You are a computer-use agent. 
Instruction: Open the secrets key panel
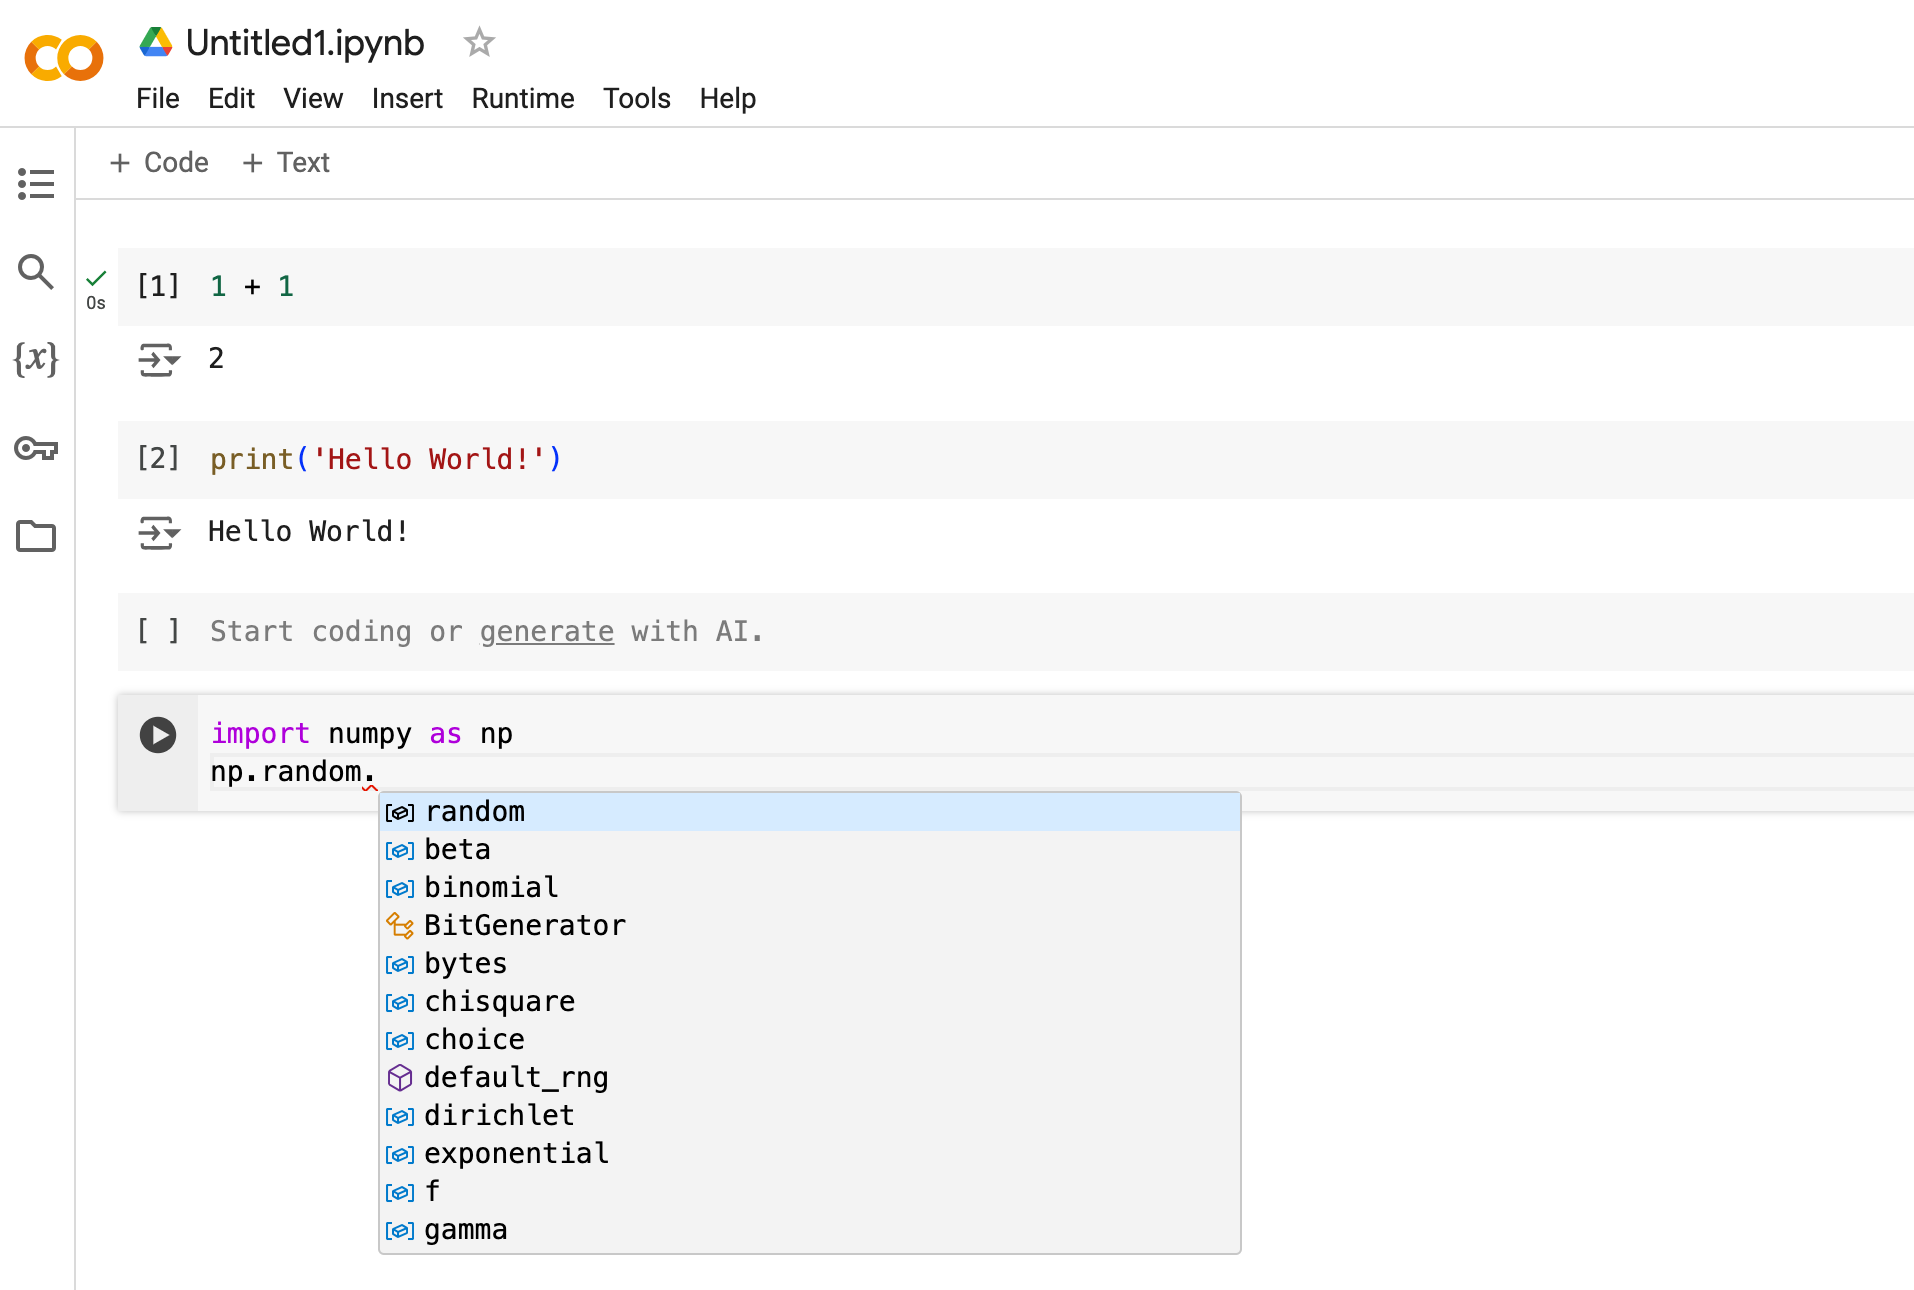point(36,448)
